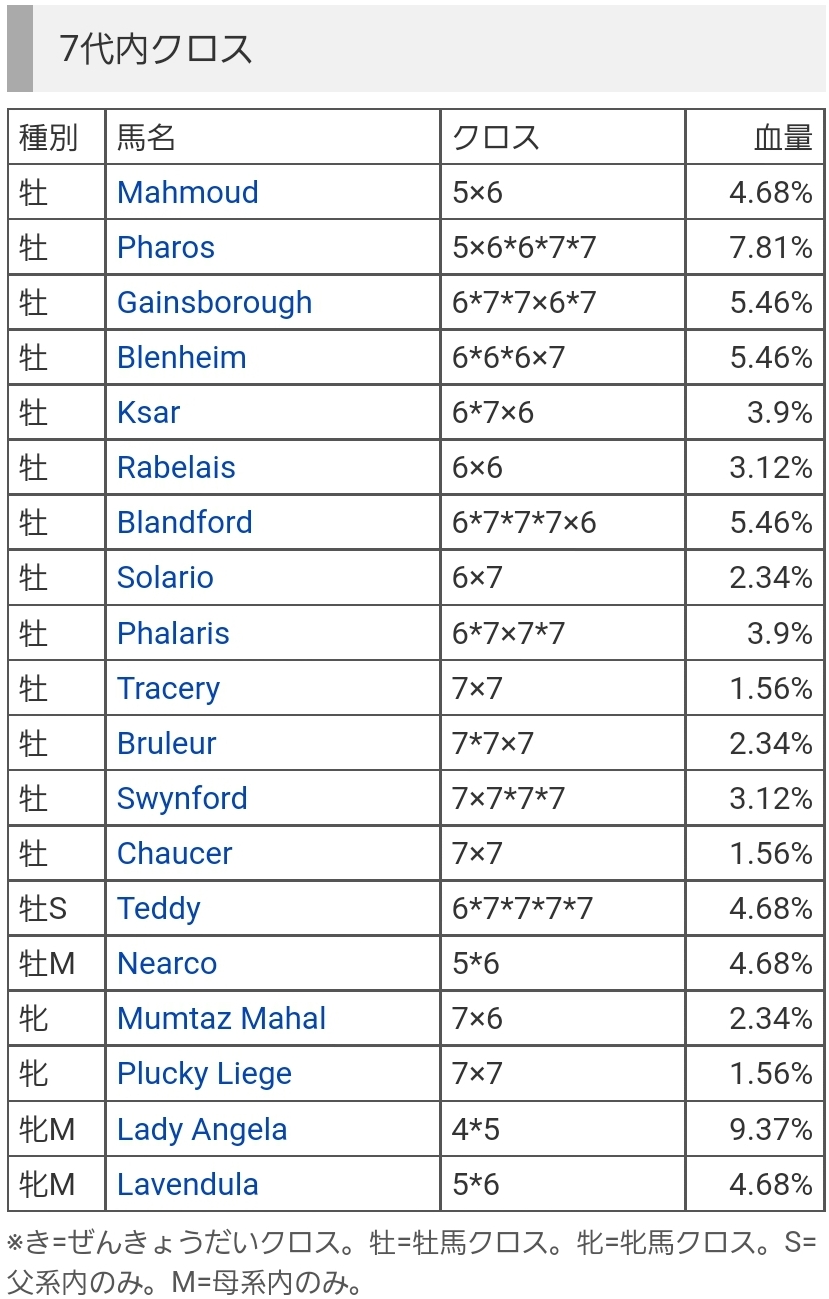Select the Plucky Liege link
Screen dimensions: 829x1299
(204, 1073)
